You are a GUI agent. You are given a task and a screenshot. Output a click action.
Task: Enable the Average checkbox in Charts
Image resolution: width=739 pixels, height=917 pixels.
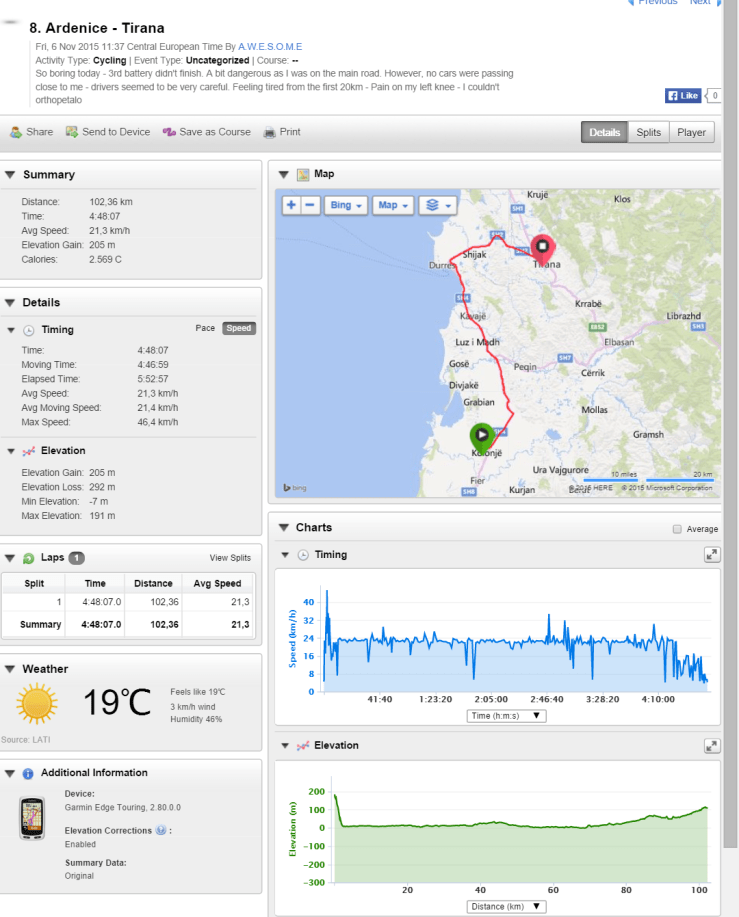click(x=677, y=529)
